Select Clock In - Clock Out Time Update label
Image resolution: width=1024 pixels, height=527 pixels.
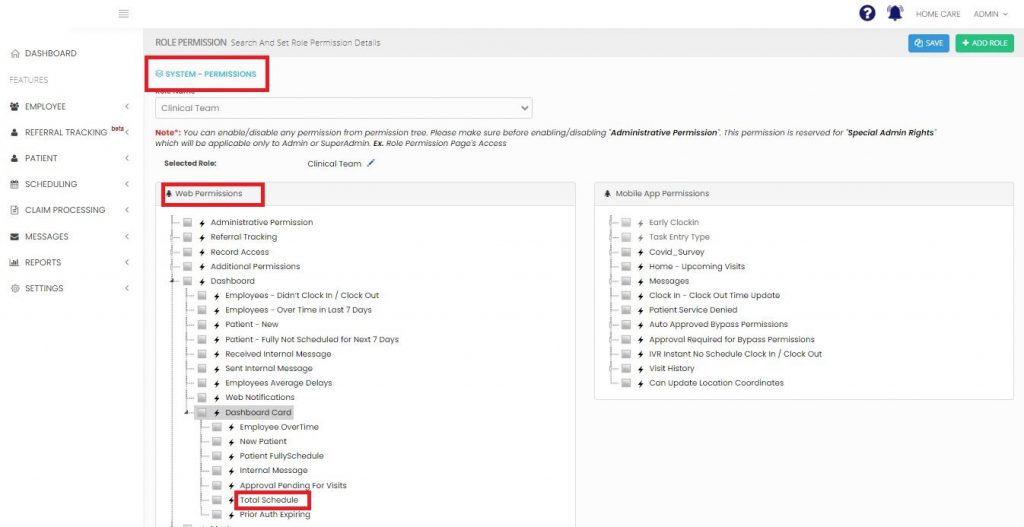tap(714, 296)
